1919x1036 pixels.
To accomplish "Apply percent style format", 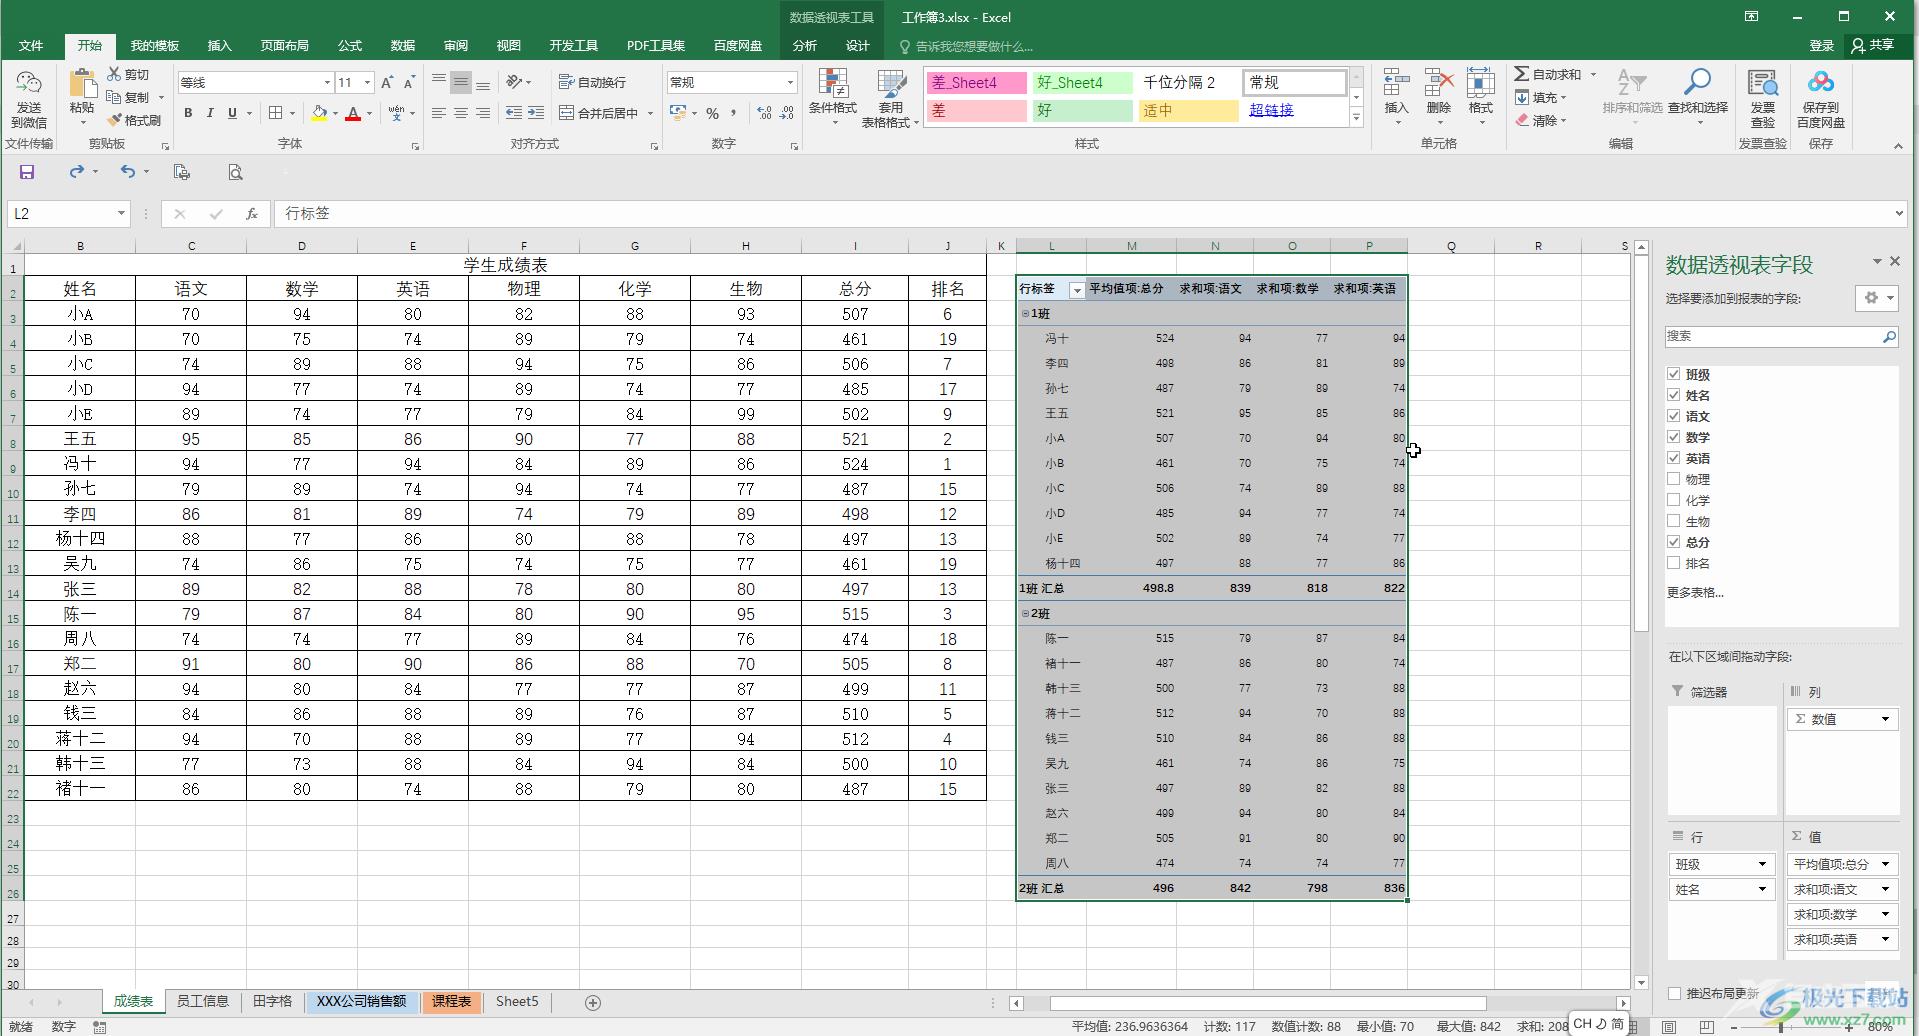I will (712, 113).
